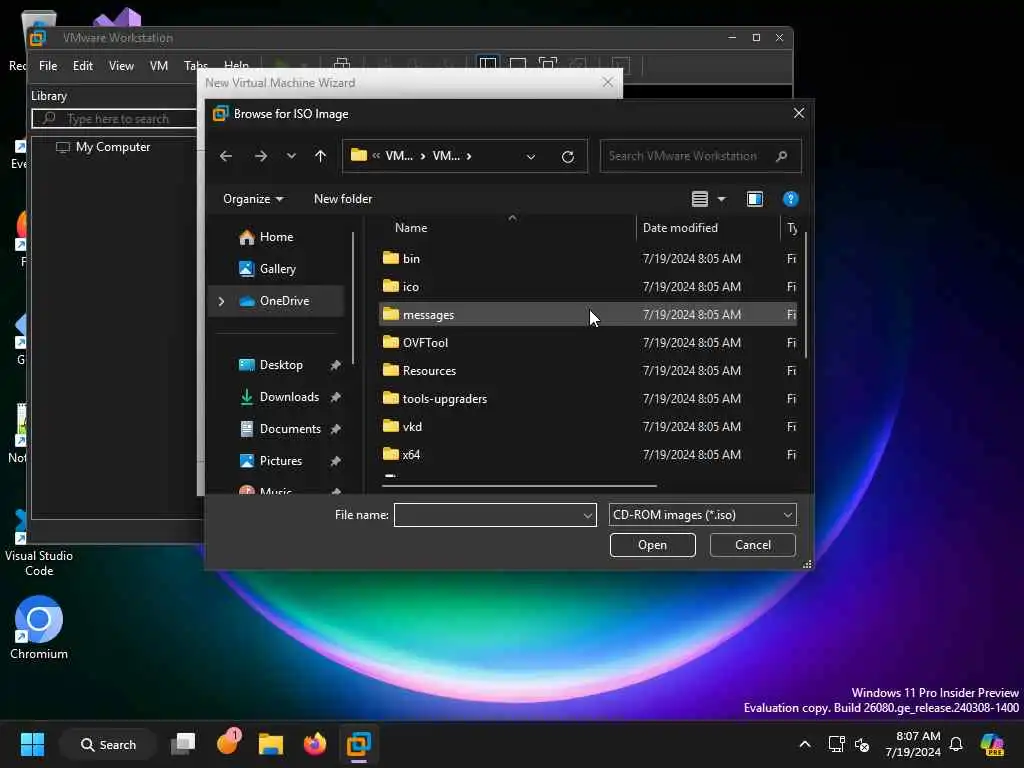The width and height of the screenshot is (1024, 768).
Task: Open the Windows Start menu
Action: point(32,744)
